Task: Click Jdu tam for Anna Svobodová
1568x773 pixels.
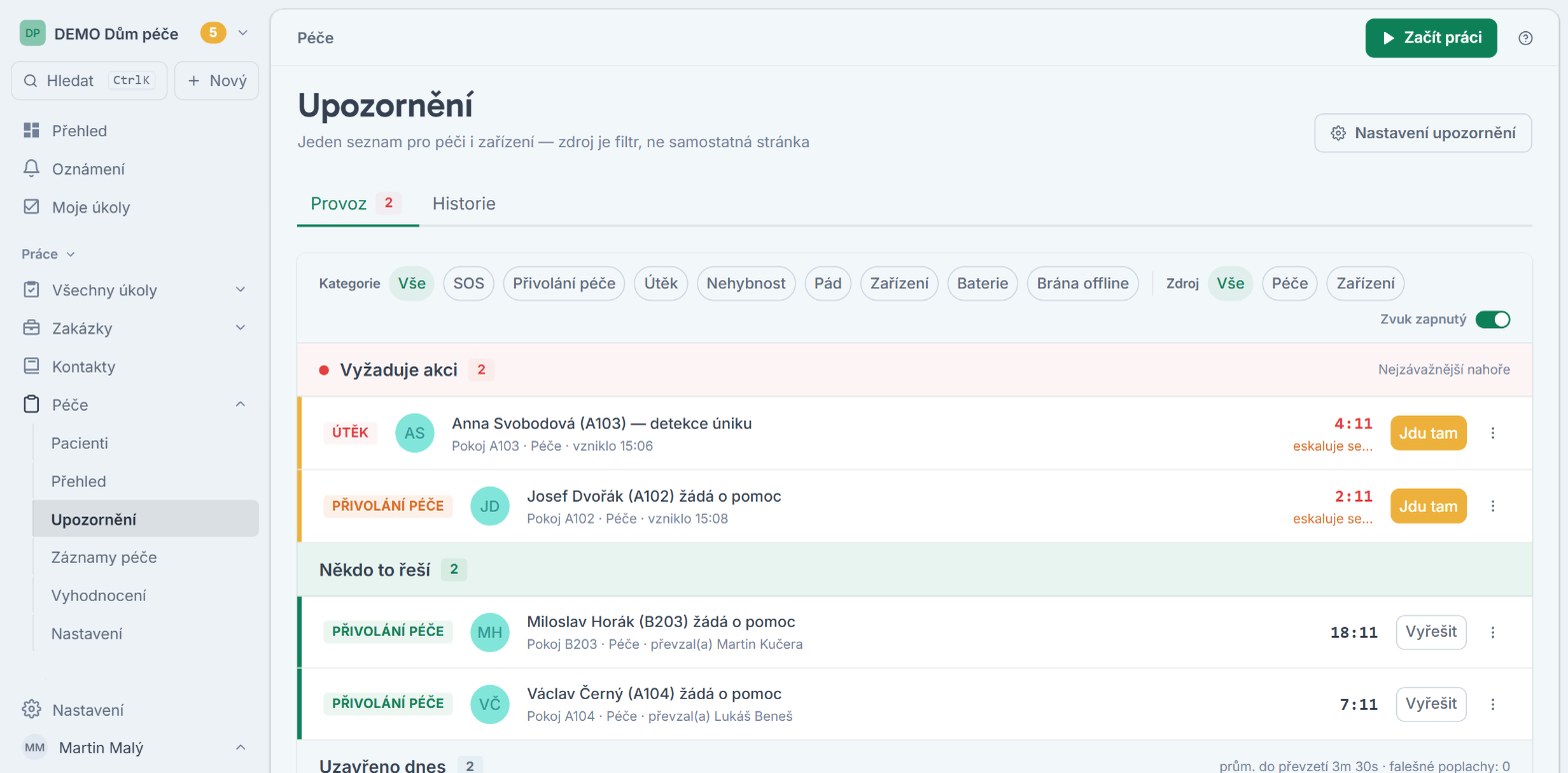Action: click(x=1428, y=433)
